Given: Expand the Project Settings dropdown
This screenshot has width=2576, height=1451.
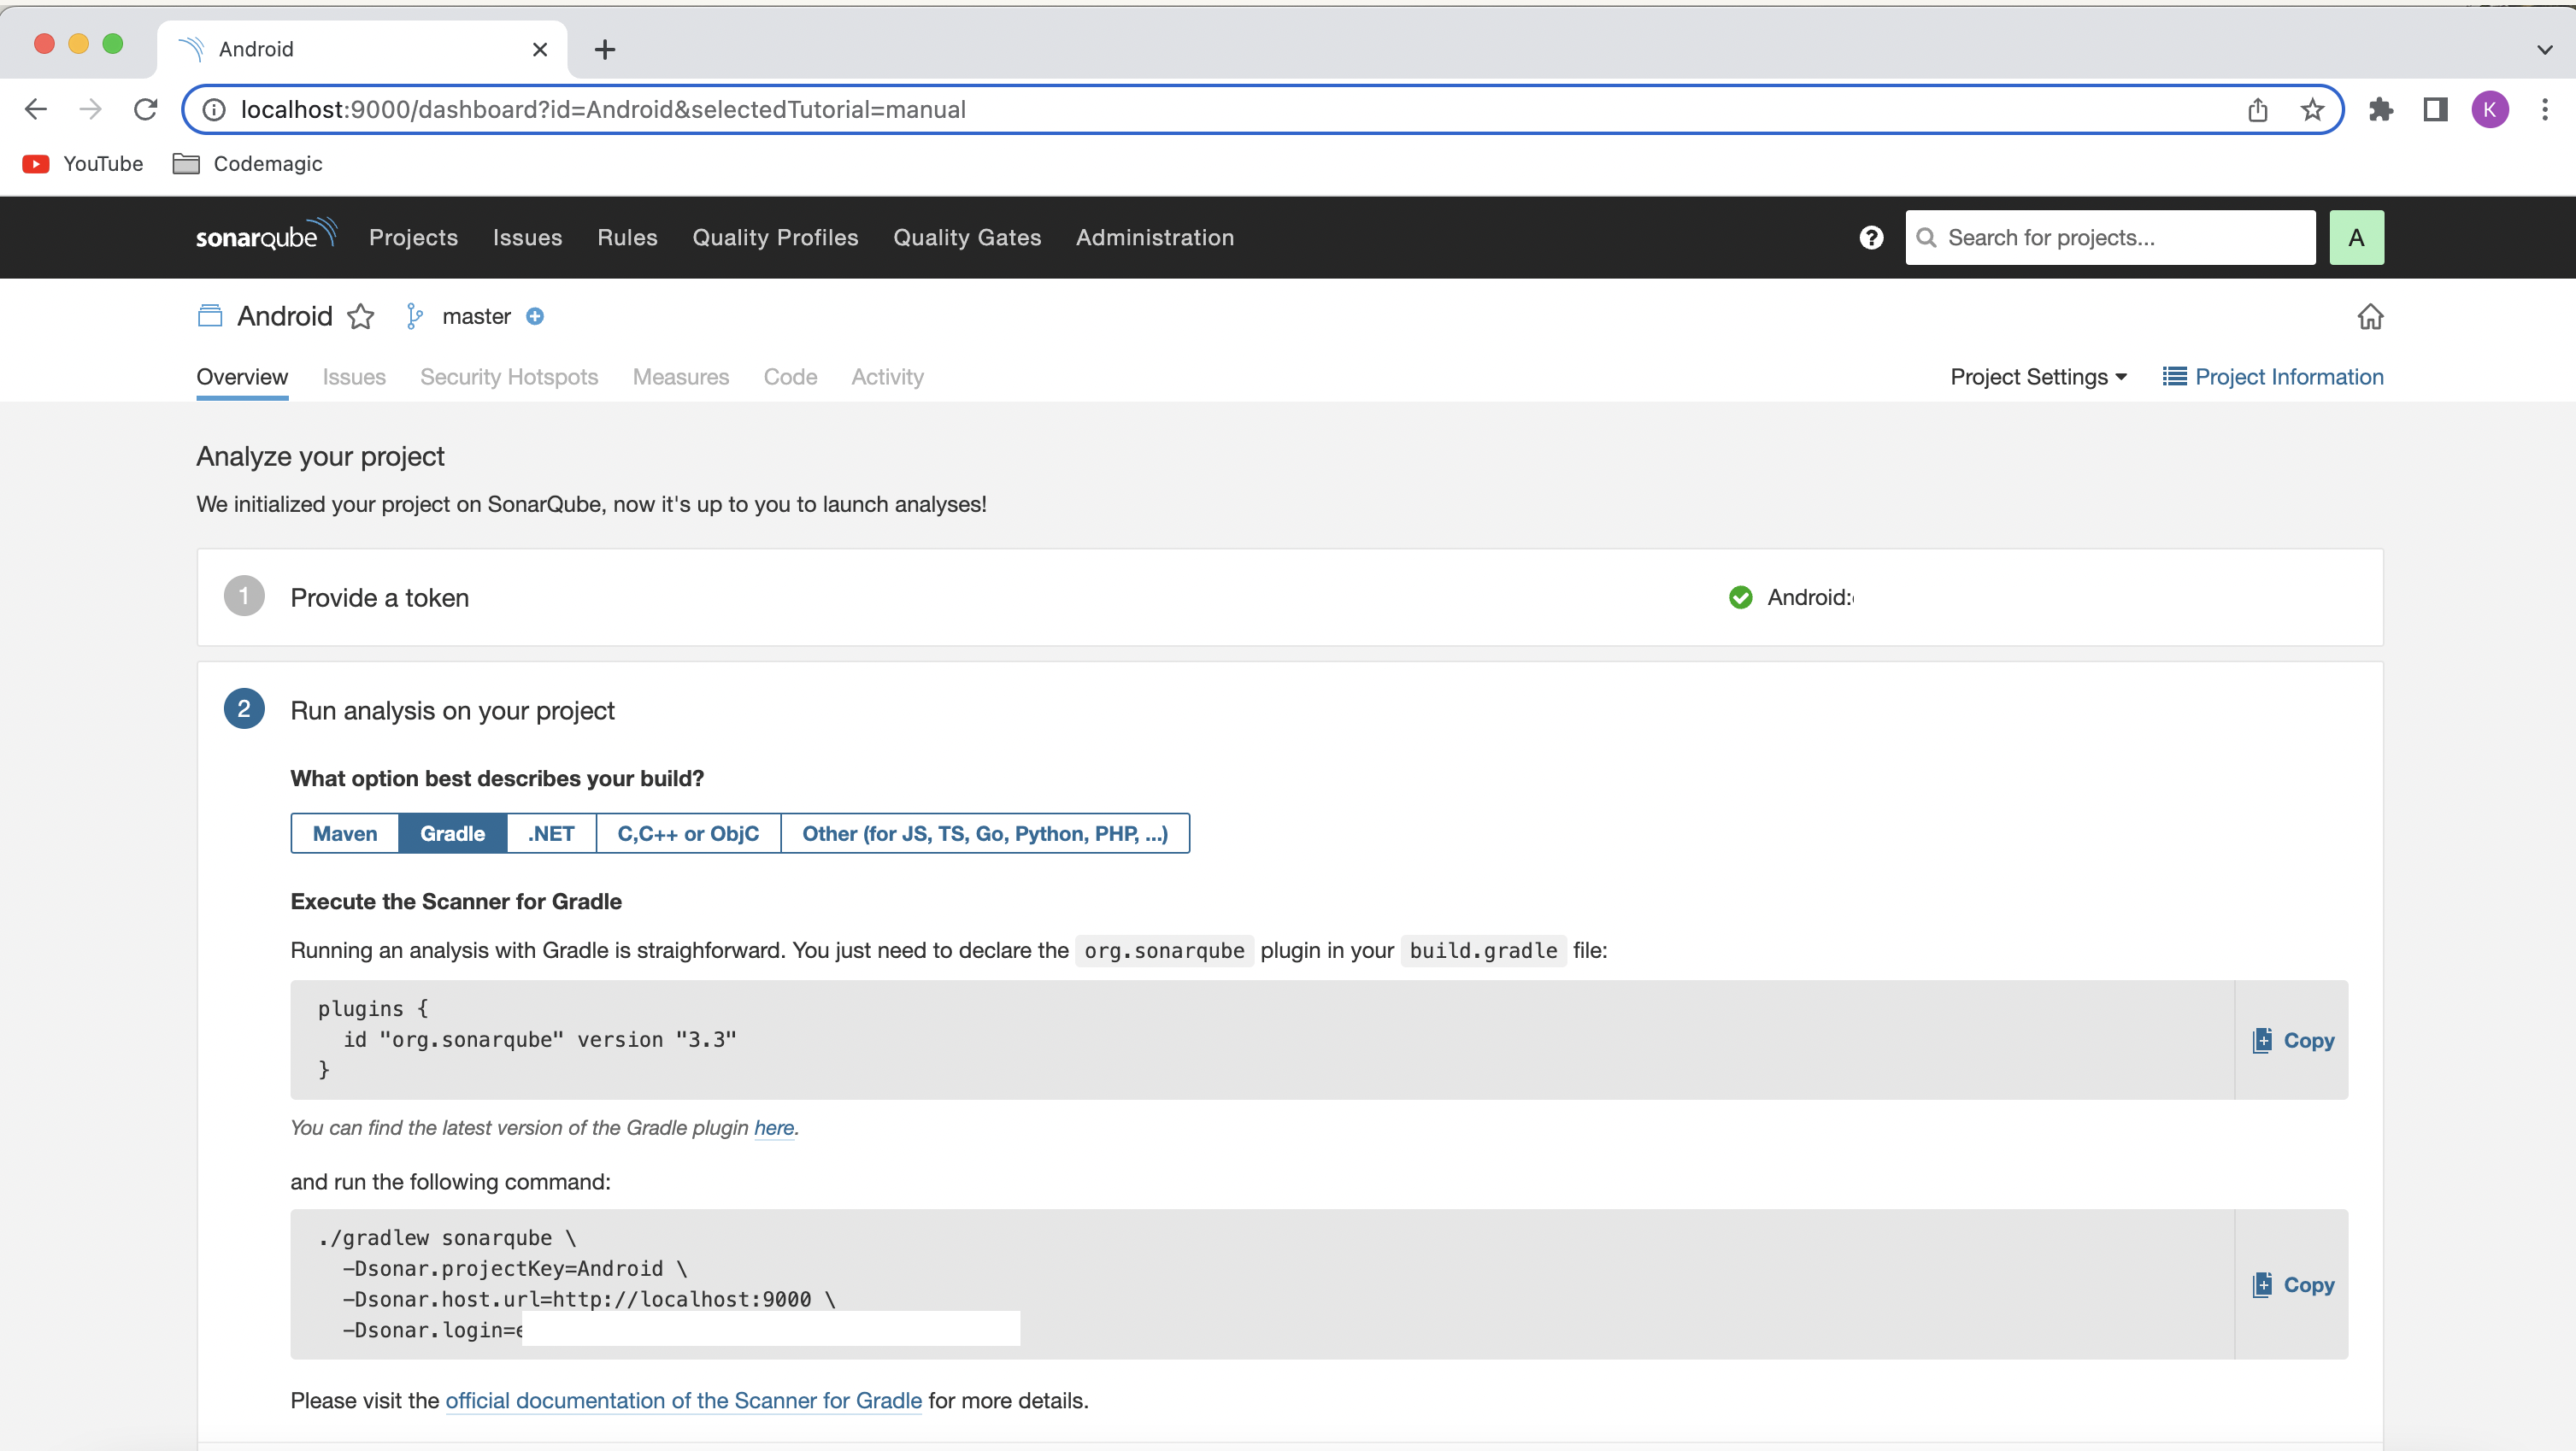Looking at the screenshot, I should point(2038,377).
